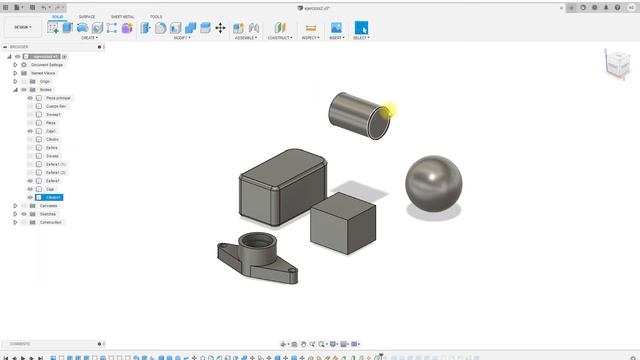The width and height of the screenshot is (640, 360).
Task: Toggle visibility eye of Cilindro1 body
Action: [30, 197]
